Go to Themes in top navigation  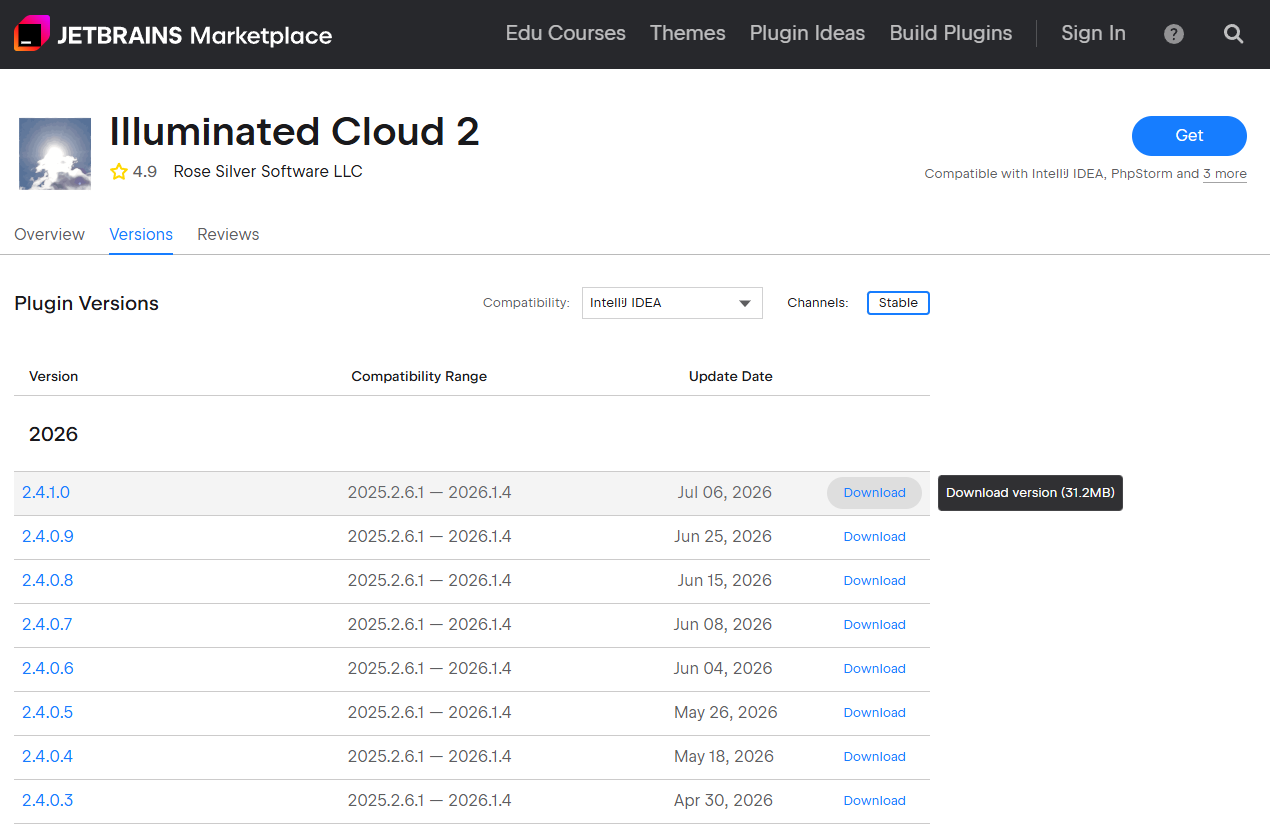pyautogui.click(x=688, y=33)
